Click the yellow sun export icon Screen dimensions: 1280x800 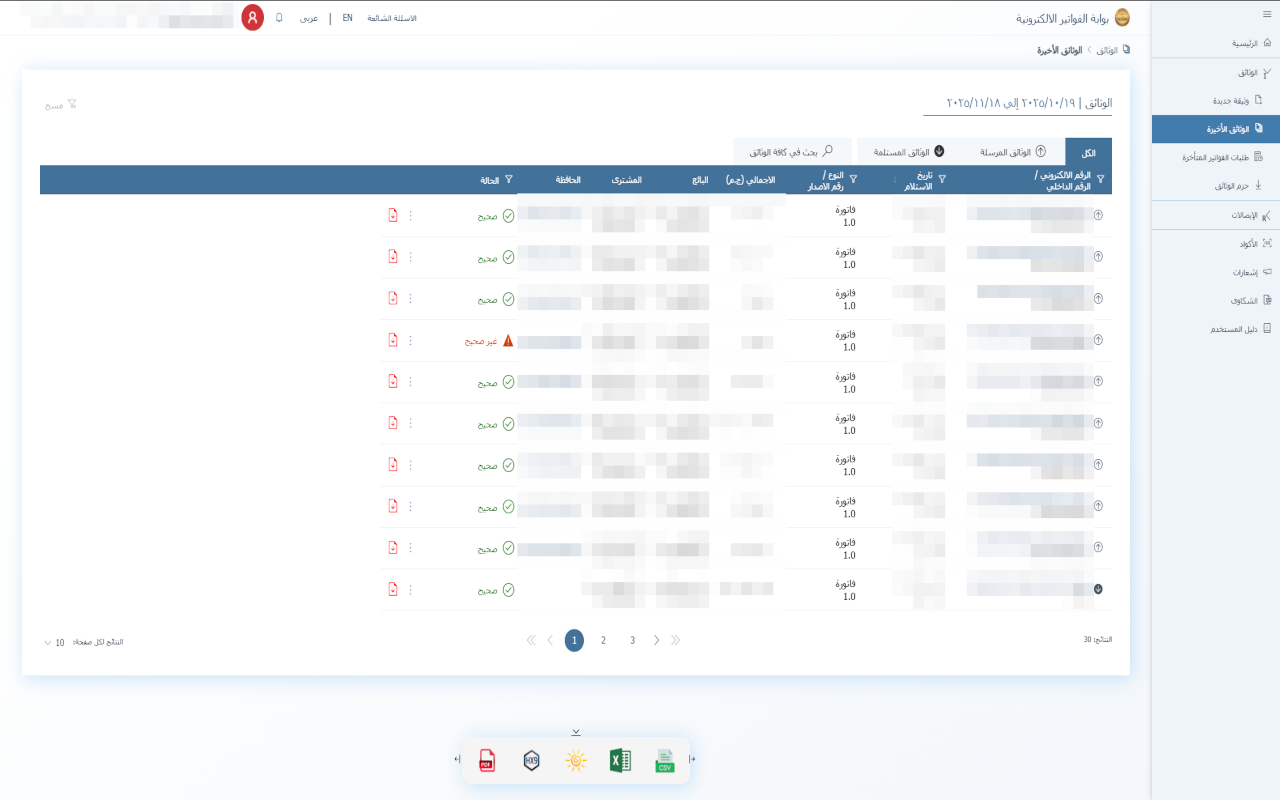click(x=576, y=761)
